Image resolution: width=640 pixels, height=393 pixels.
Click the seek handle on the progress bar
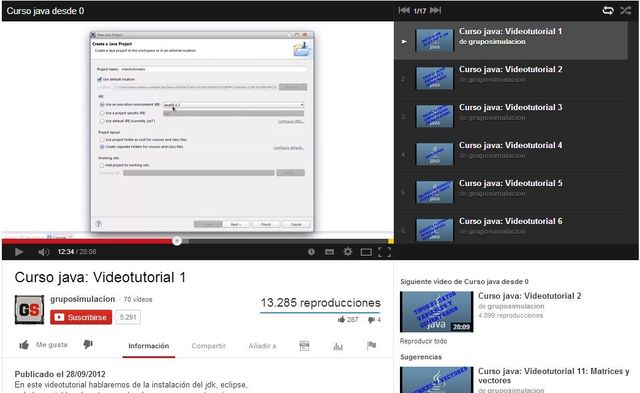177,241
